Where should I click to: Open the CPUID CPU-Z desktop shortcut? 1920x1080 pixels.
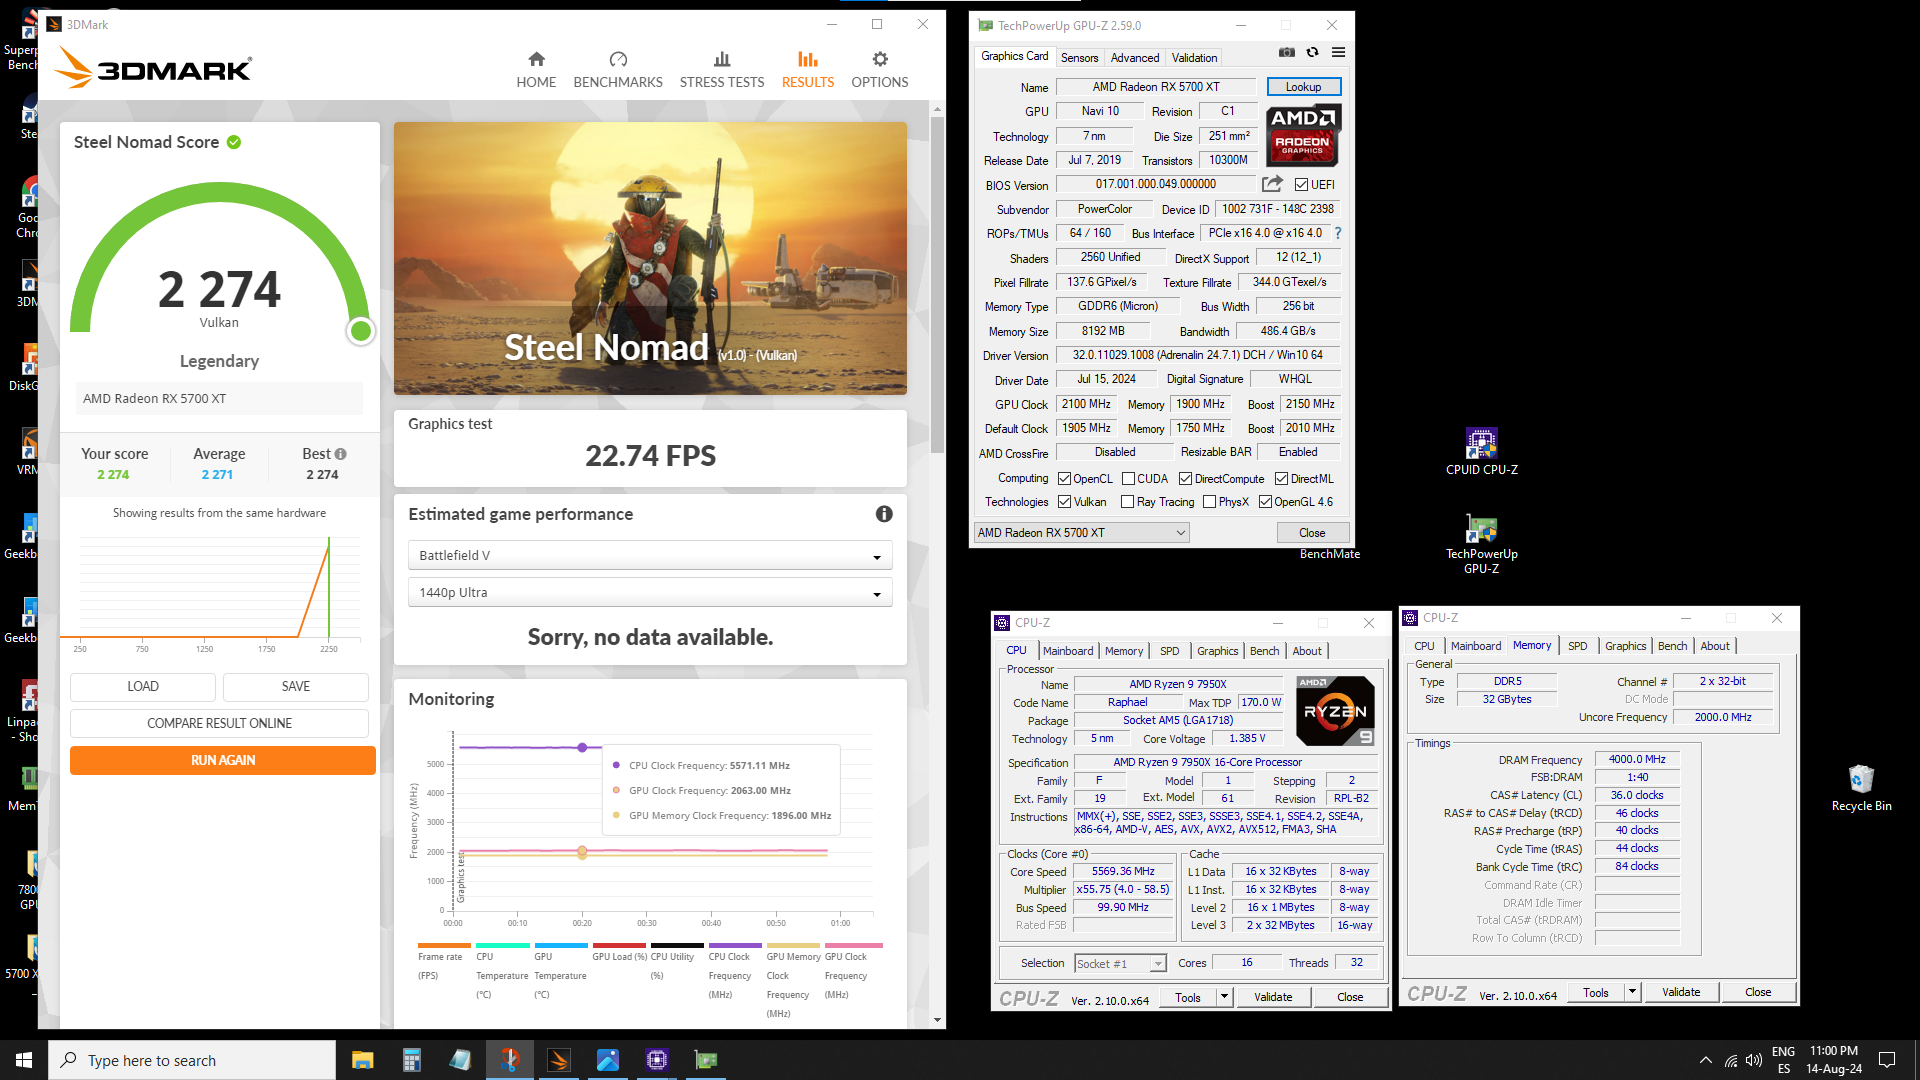coord(1481,451)
